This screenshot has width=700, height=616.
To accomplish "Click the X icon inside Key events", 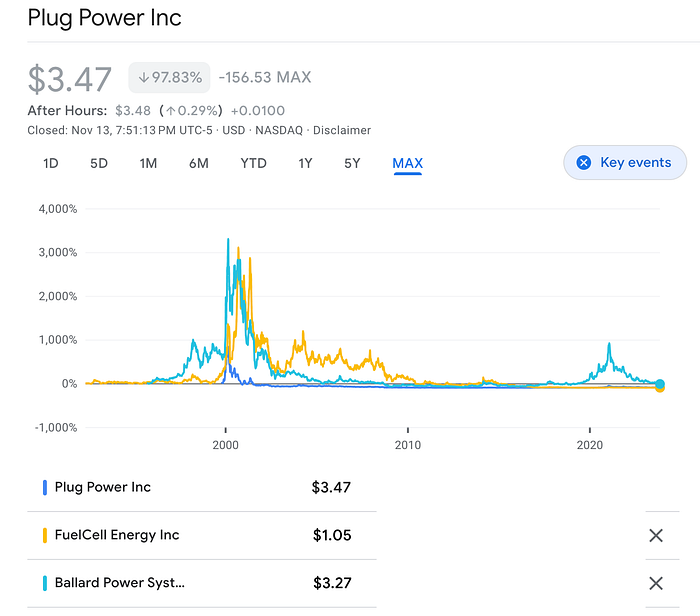I will tap(583, 162).
